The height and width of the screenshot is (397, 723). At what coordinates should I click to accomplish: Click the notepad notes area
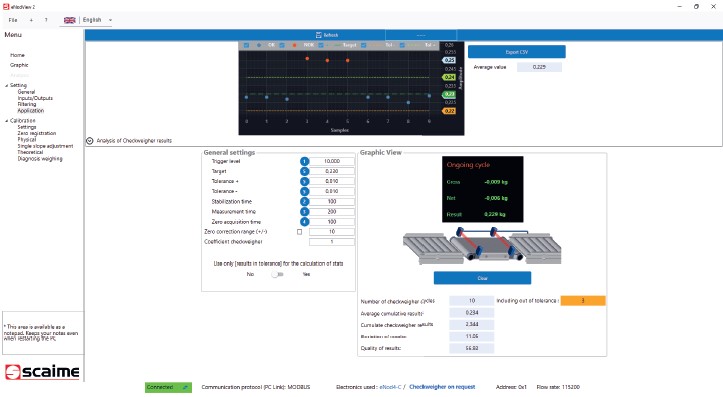pos(43,333)
